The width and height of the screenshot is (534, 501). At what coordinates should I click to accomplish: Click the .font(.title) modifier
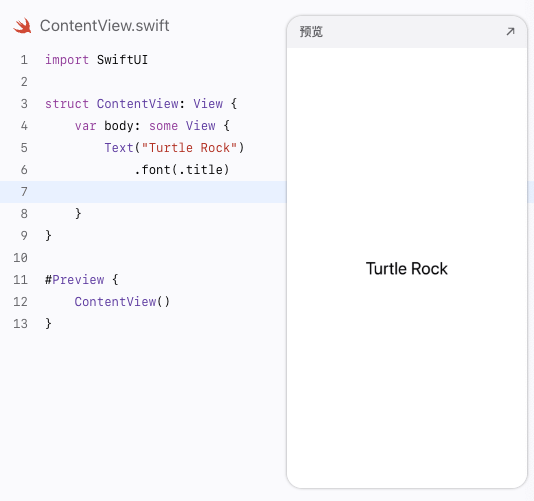click(182, 170)
